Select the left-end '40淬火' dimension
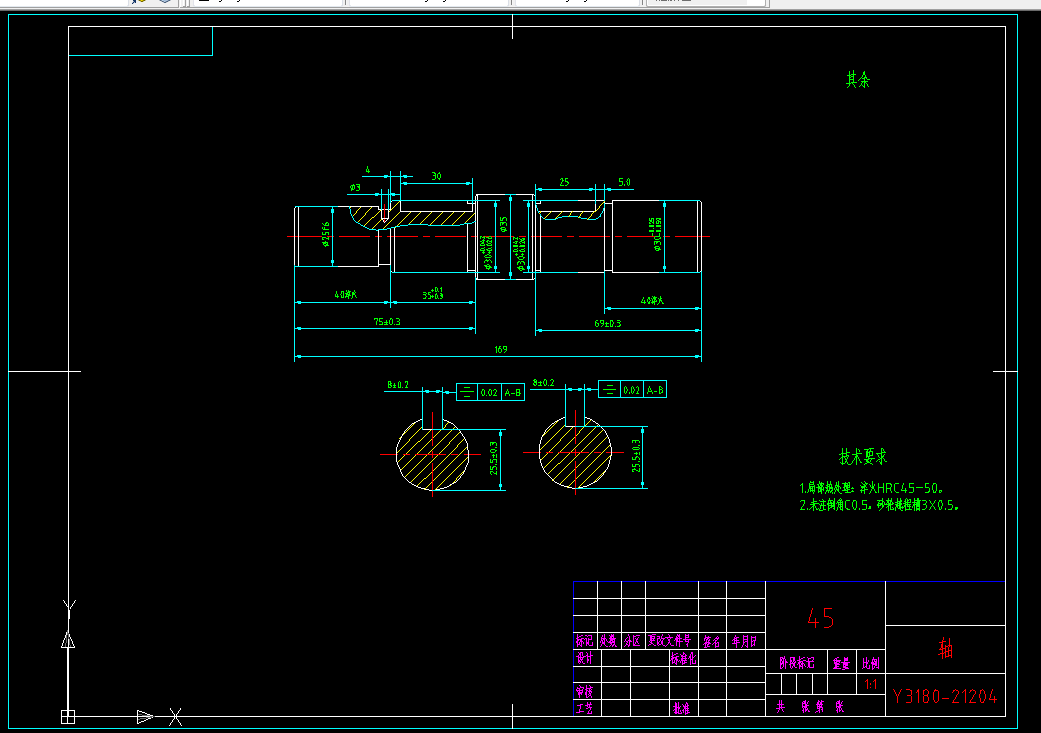 pyautogui.click(x=345, y=294)
